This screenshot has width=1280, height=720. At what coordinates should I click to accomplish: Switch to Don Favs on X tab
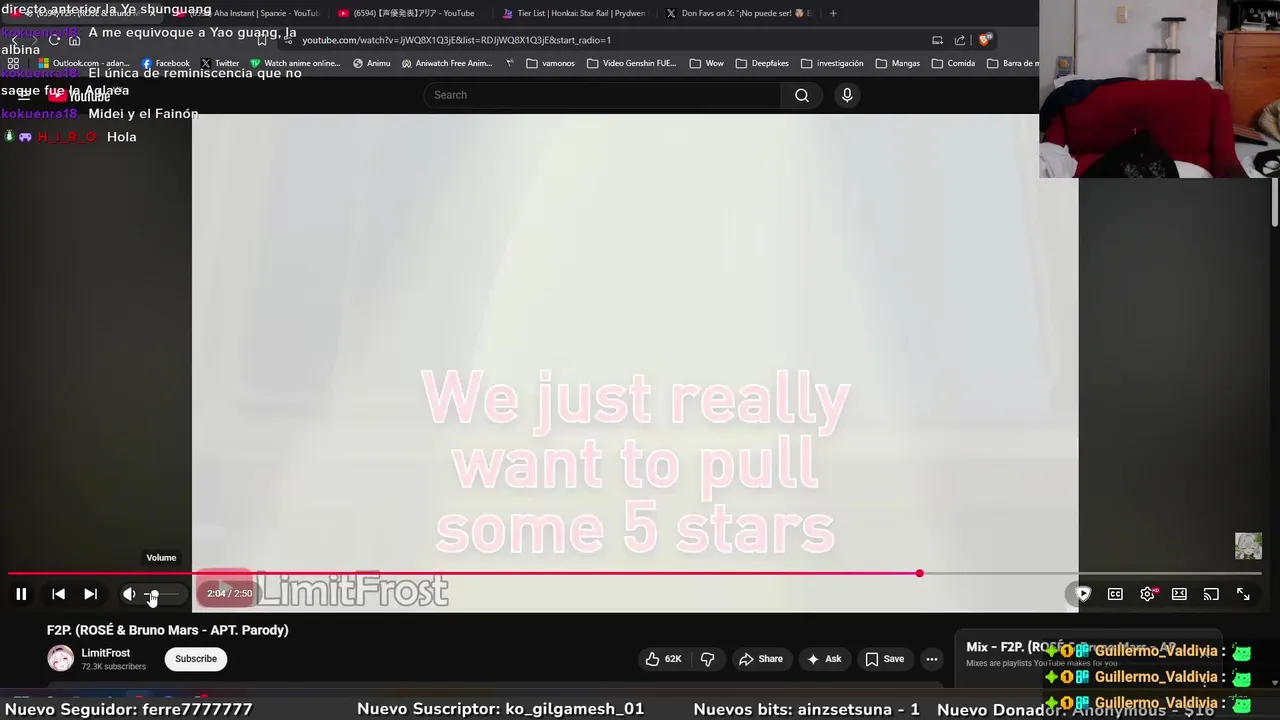[740, 13]
